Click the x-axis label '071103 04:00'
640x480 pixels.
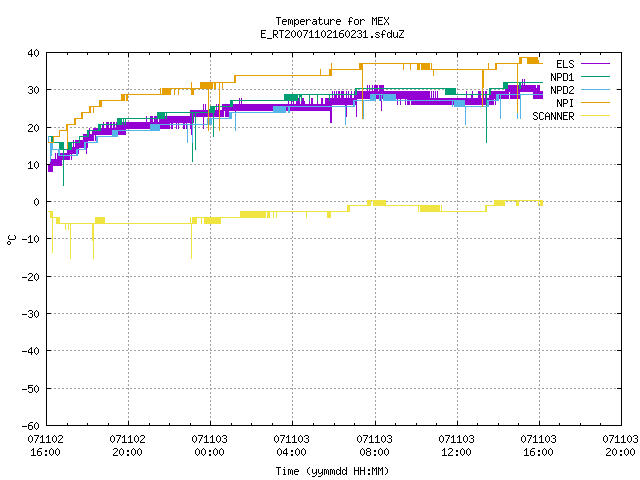[291, 446]
